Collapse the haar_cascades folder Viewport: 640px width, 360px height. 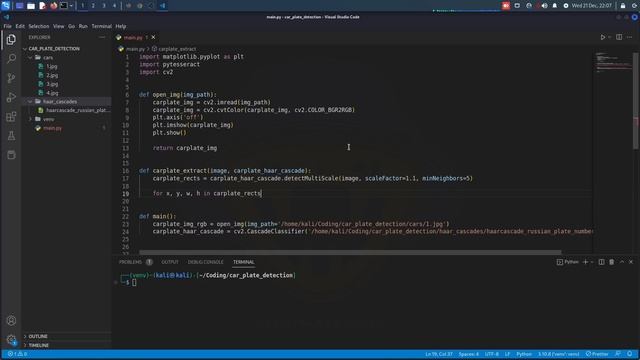coord(60,101)
